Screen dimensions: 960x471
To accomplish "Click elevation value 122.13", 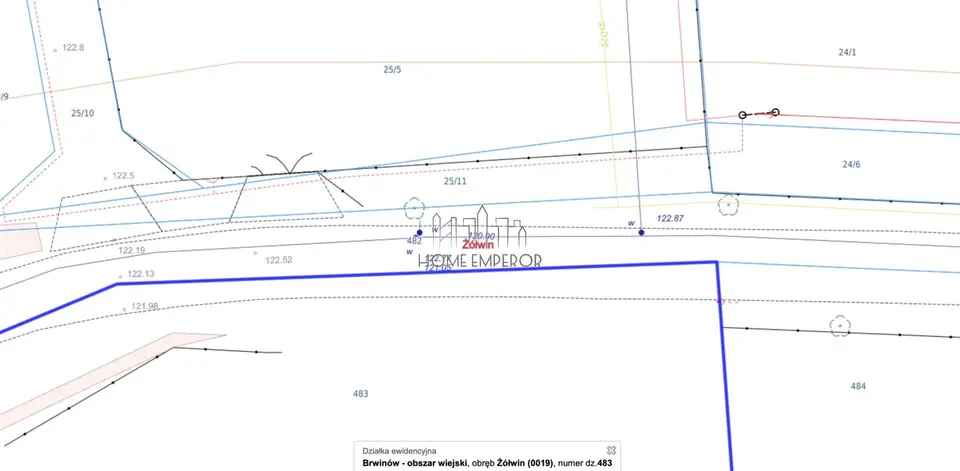I will pyautogui.click(x=141, y=274).
